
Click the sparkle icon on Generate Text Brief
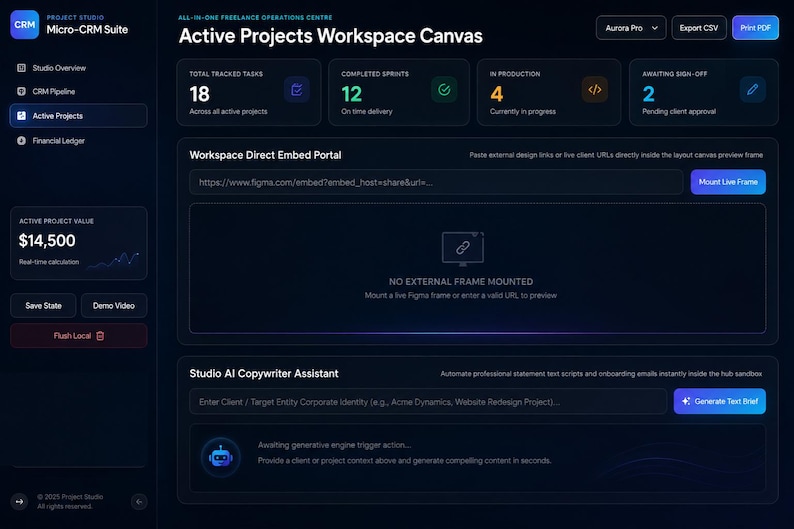point(686,401)
